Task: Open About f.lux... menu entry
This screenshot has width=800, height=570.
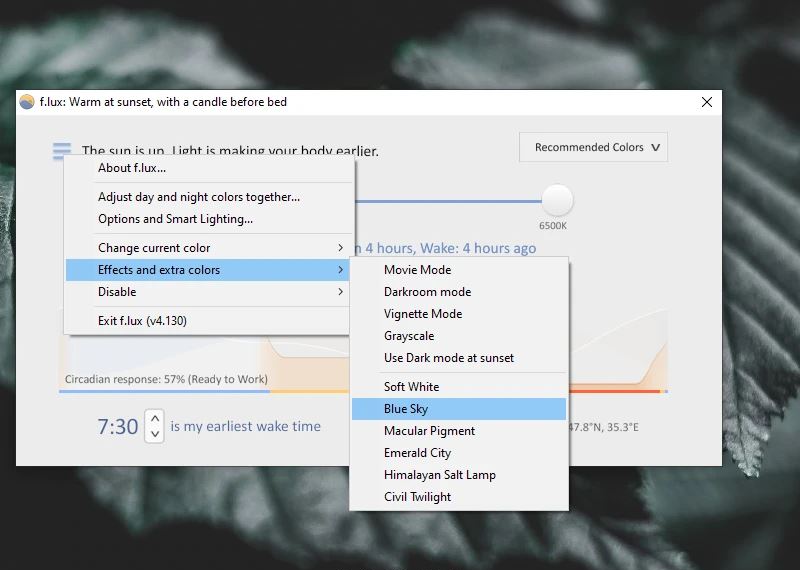Action: click(209, 168)
